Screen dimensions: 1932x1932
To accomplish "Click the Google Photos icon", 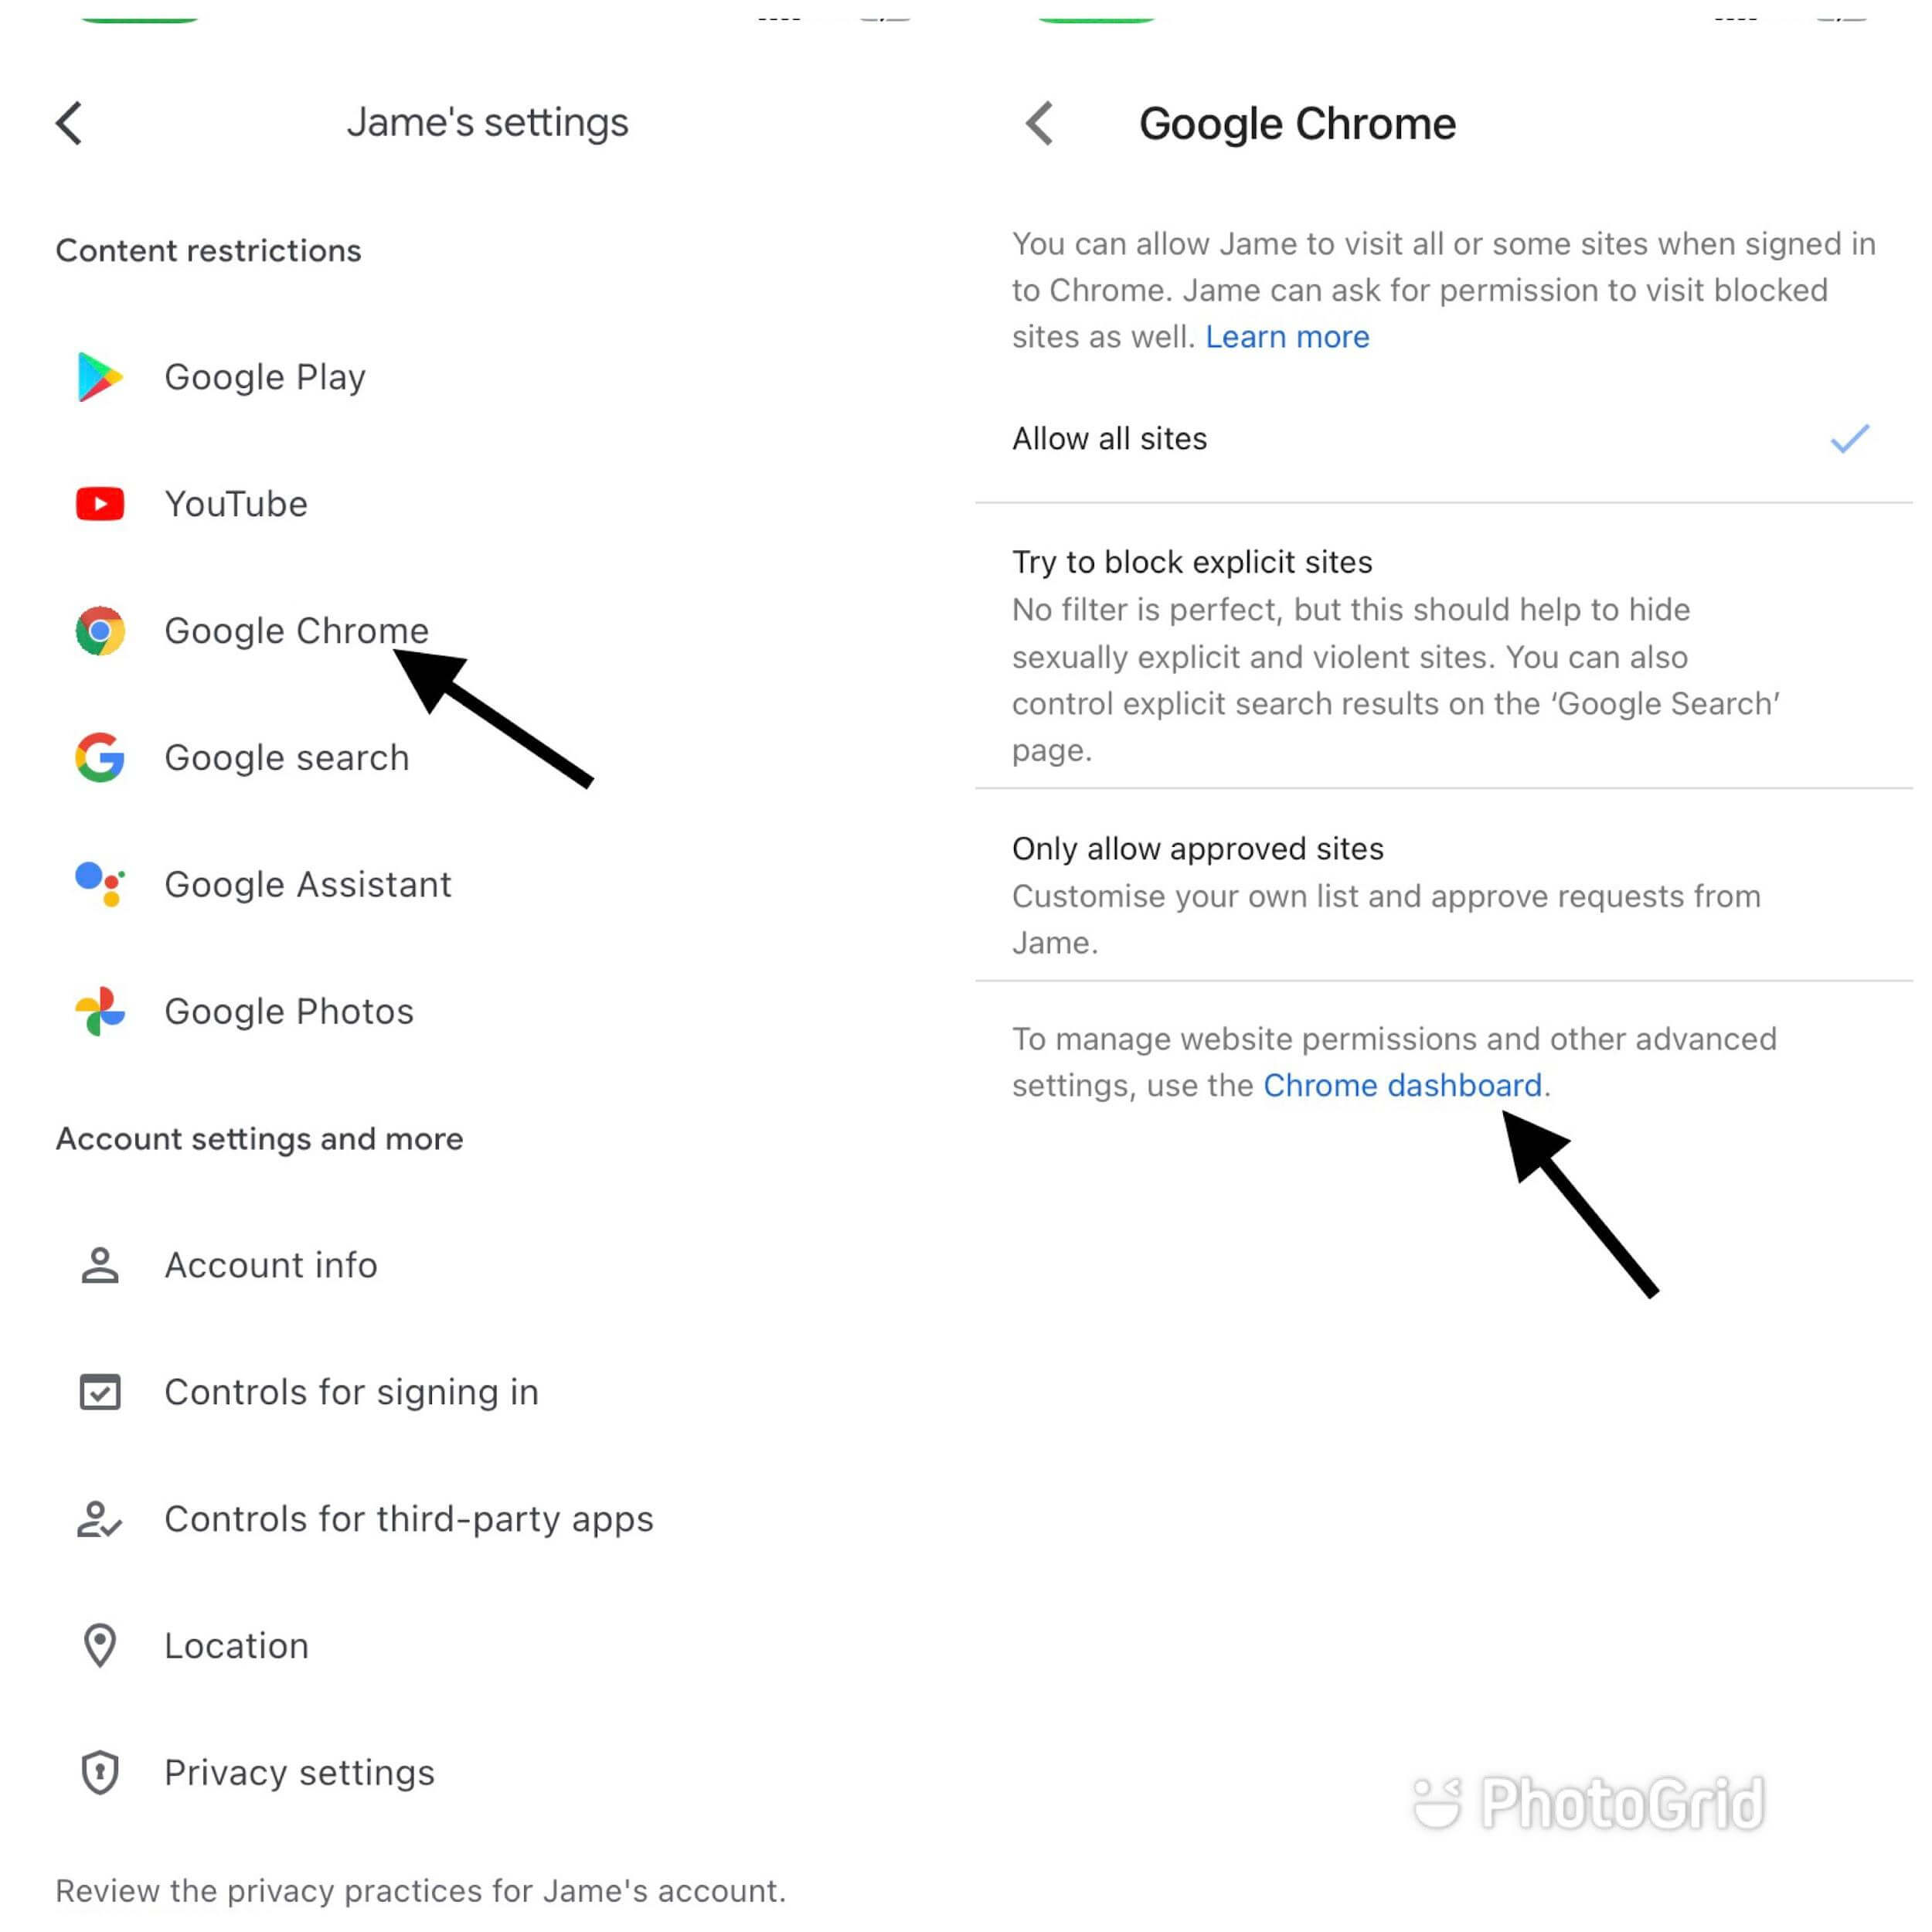I will pyautogui.click(x=99, y=1010).
